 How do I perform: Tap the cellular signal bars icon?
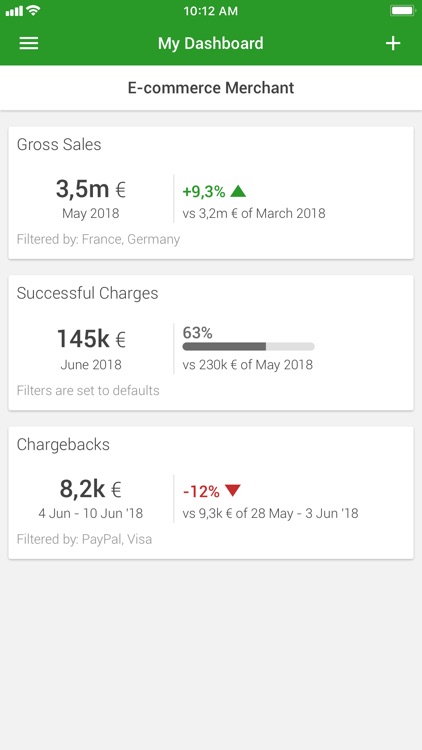pos(14,11)
